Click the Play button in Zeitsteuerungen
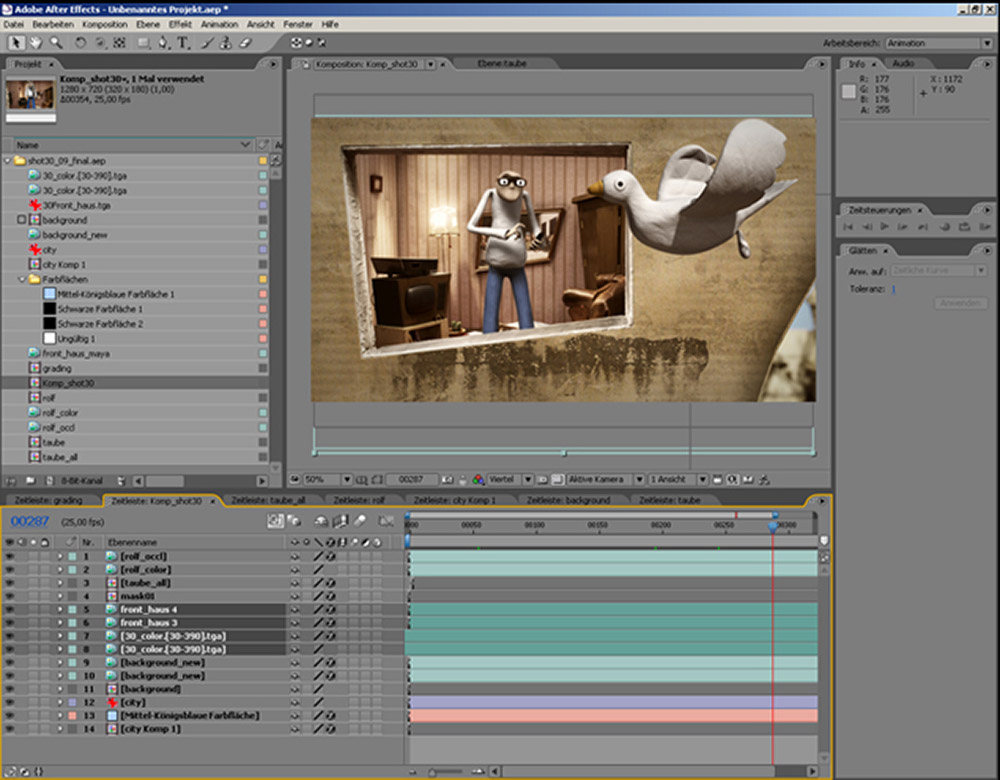The height and width of the screenshot is (780, 1000). click(885, 227)
